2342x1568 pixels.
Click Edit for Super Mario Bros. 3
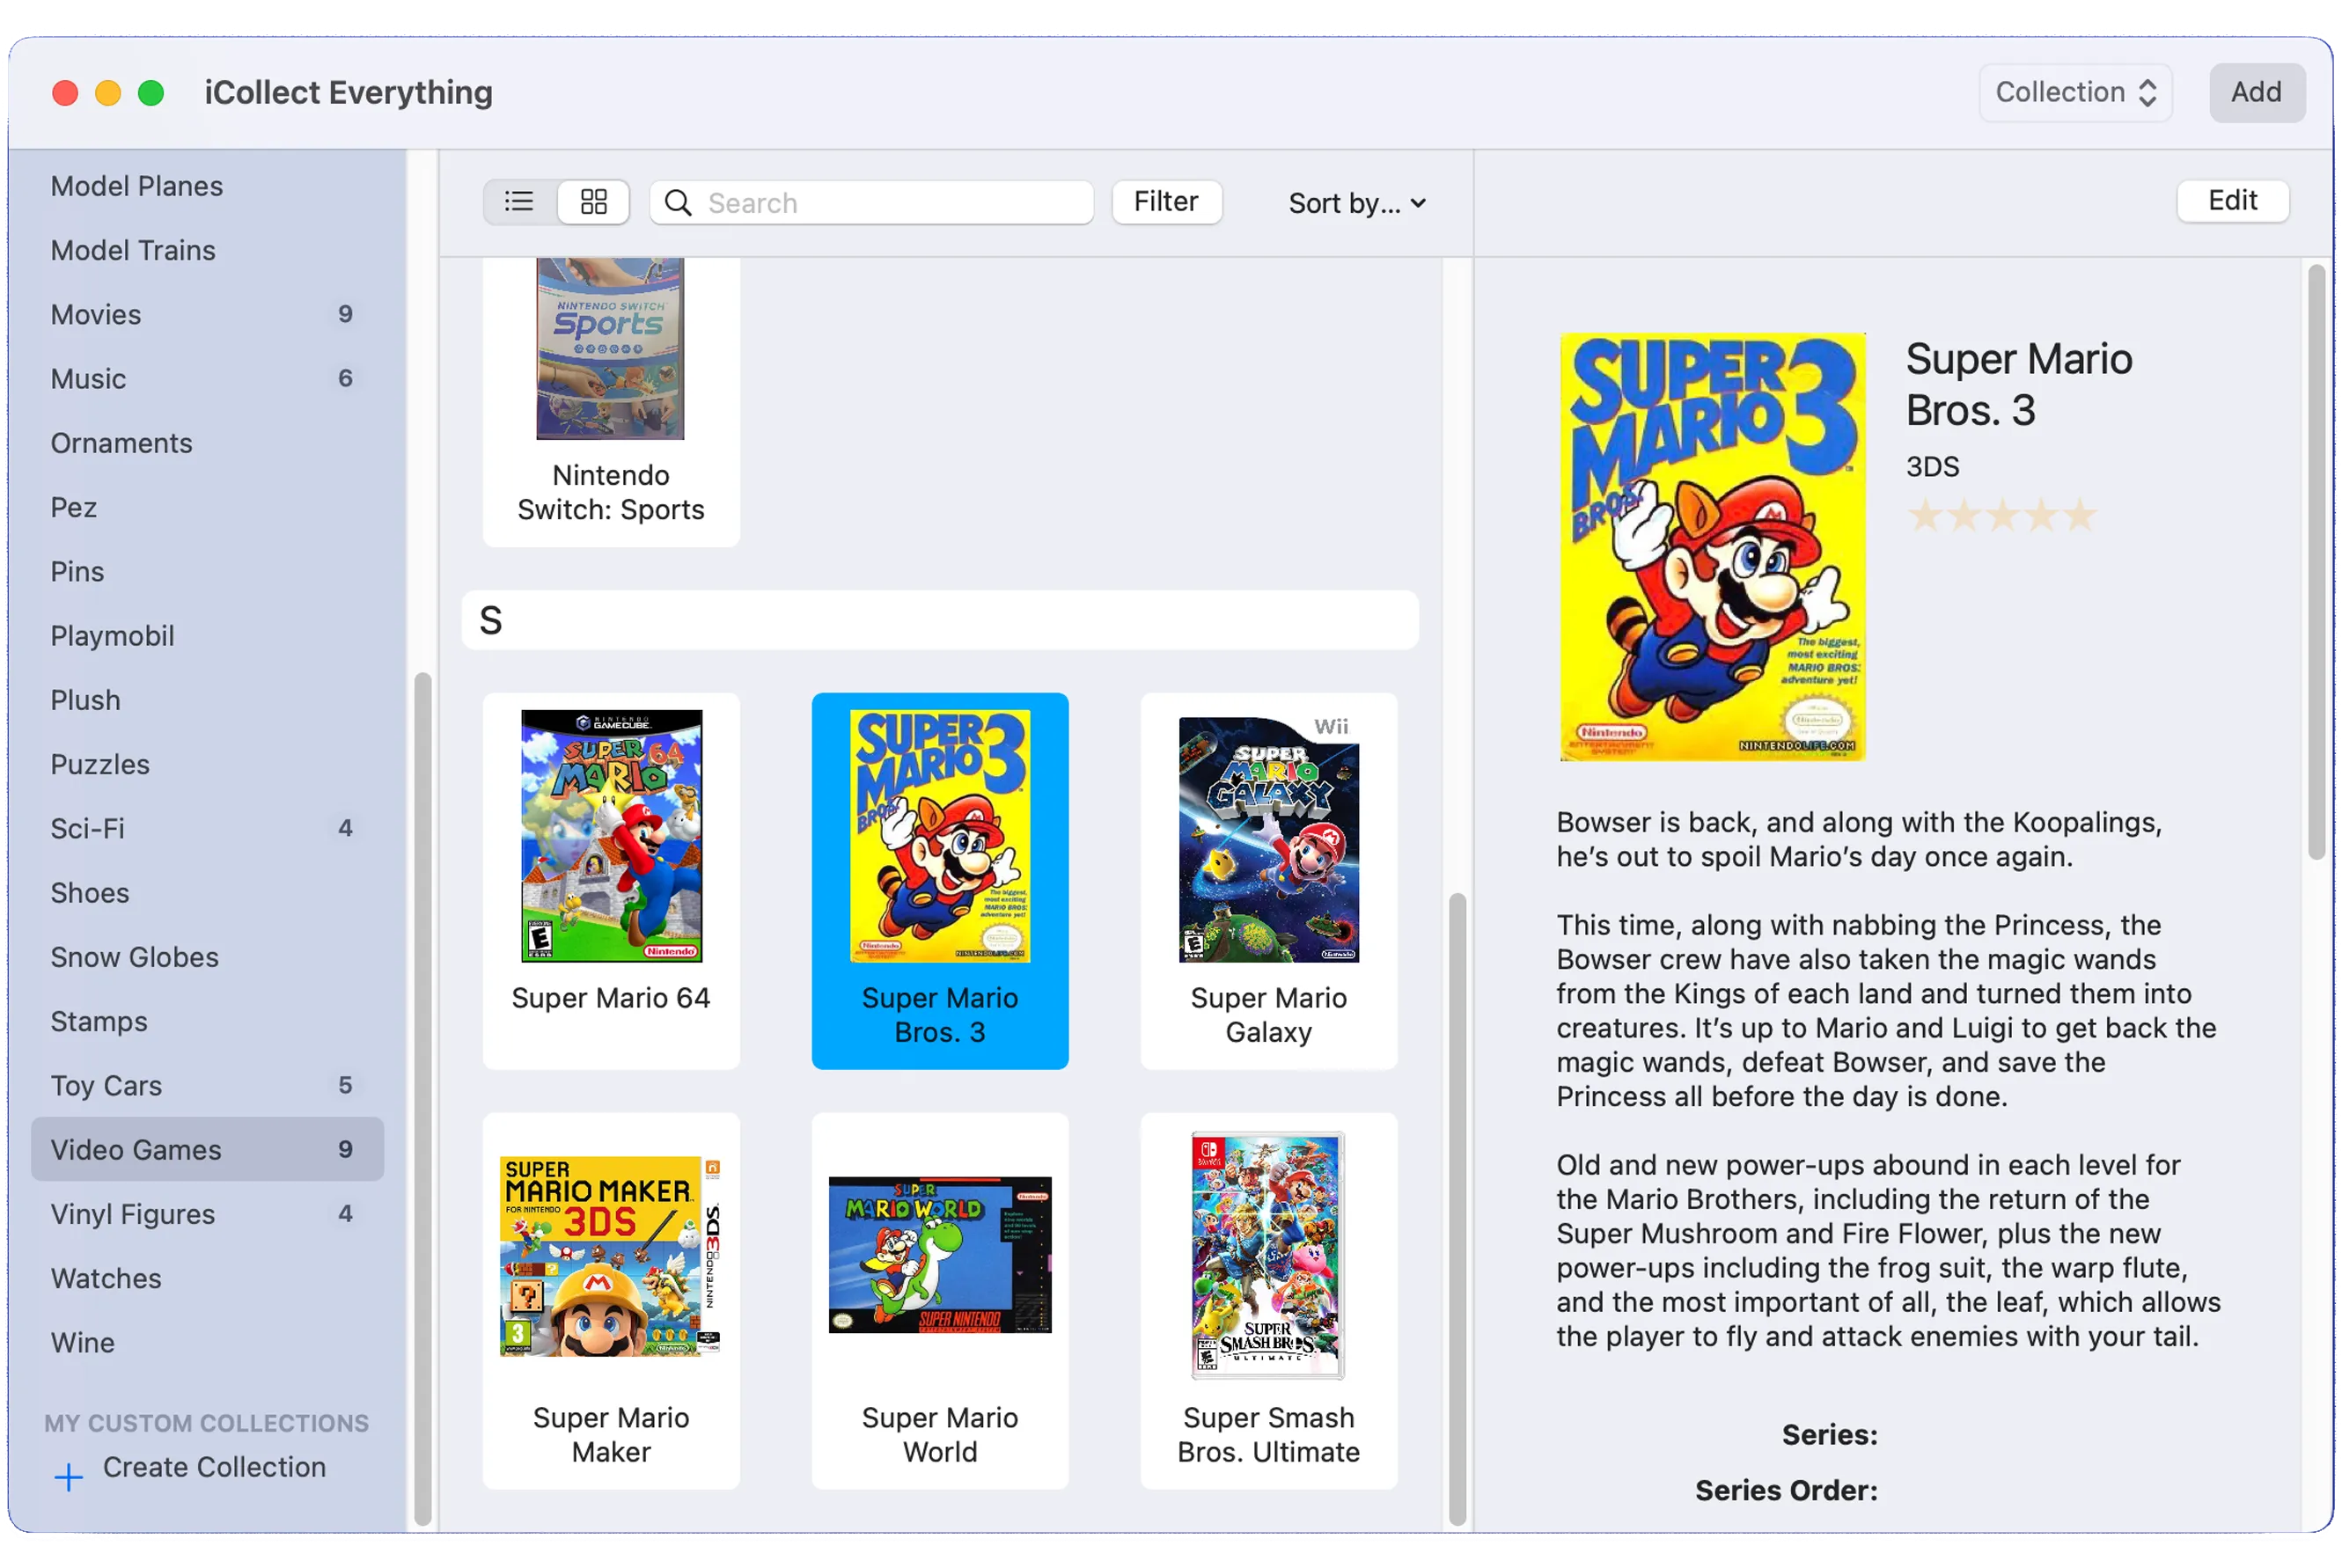click(x=2232, y=201)
